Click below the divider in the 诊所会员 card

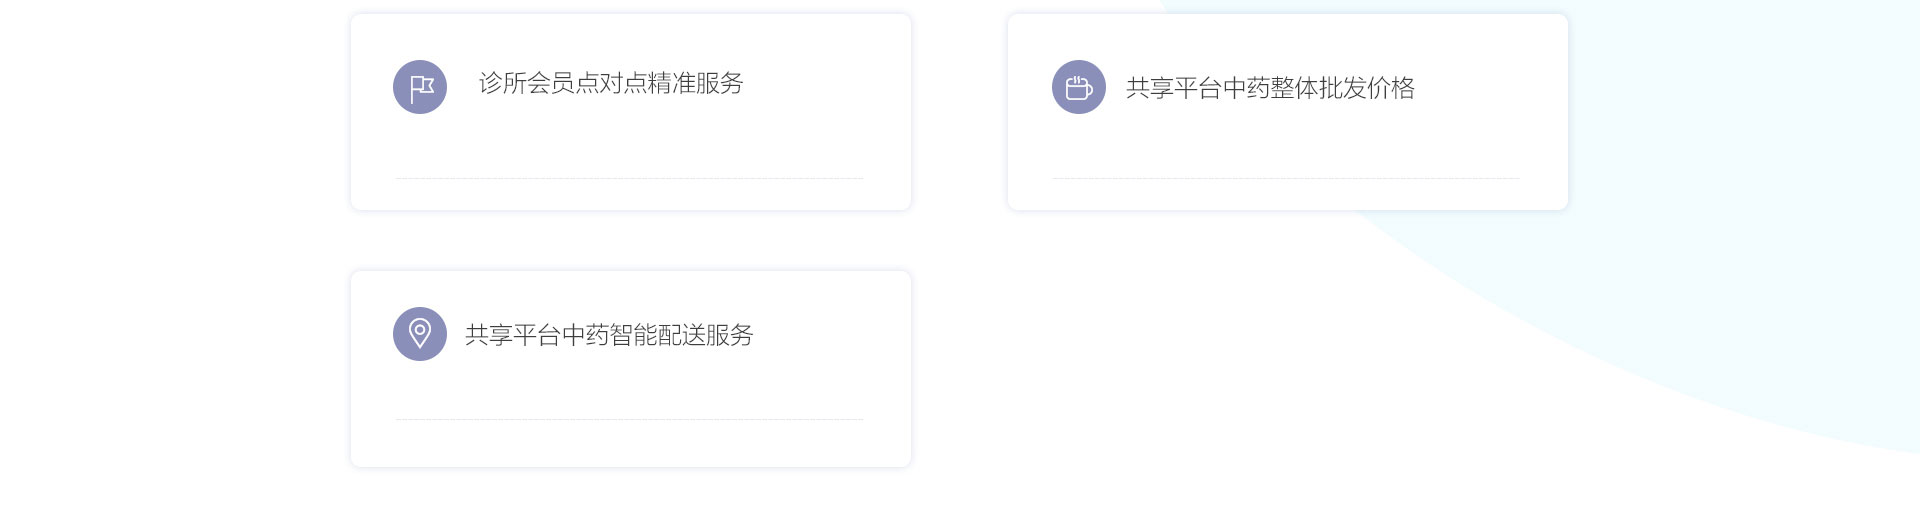(630, 194)
